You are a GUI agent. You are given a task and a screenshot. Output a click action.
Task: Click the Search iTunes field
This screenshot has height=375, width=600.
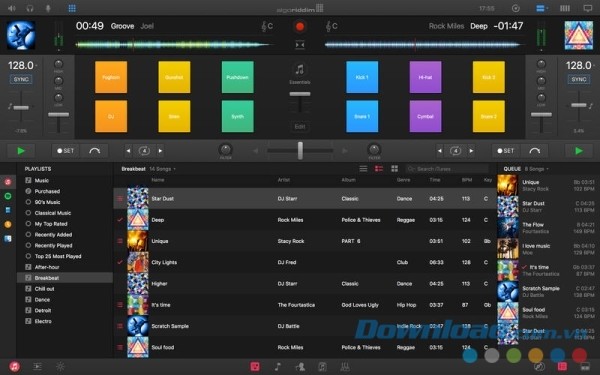click(x=447, y=169)
